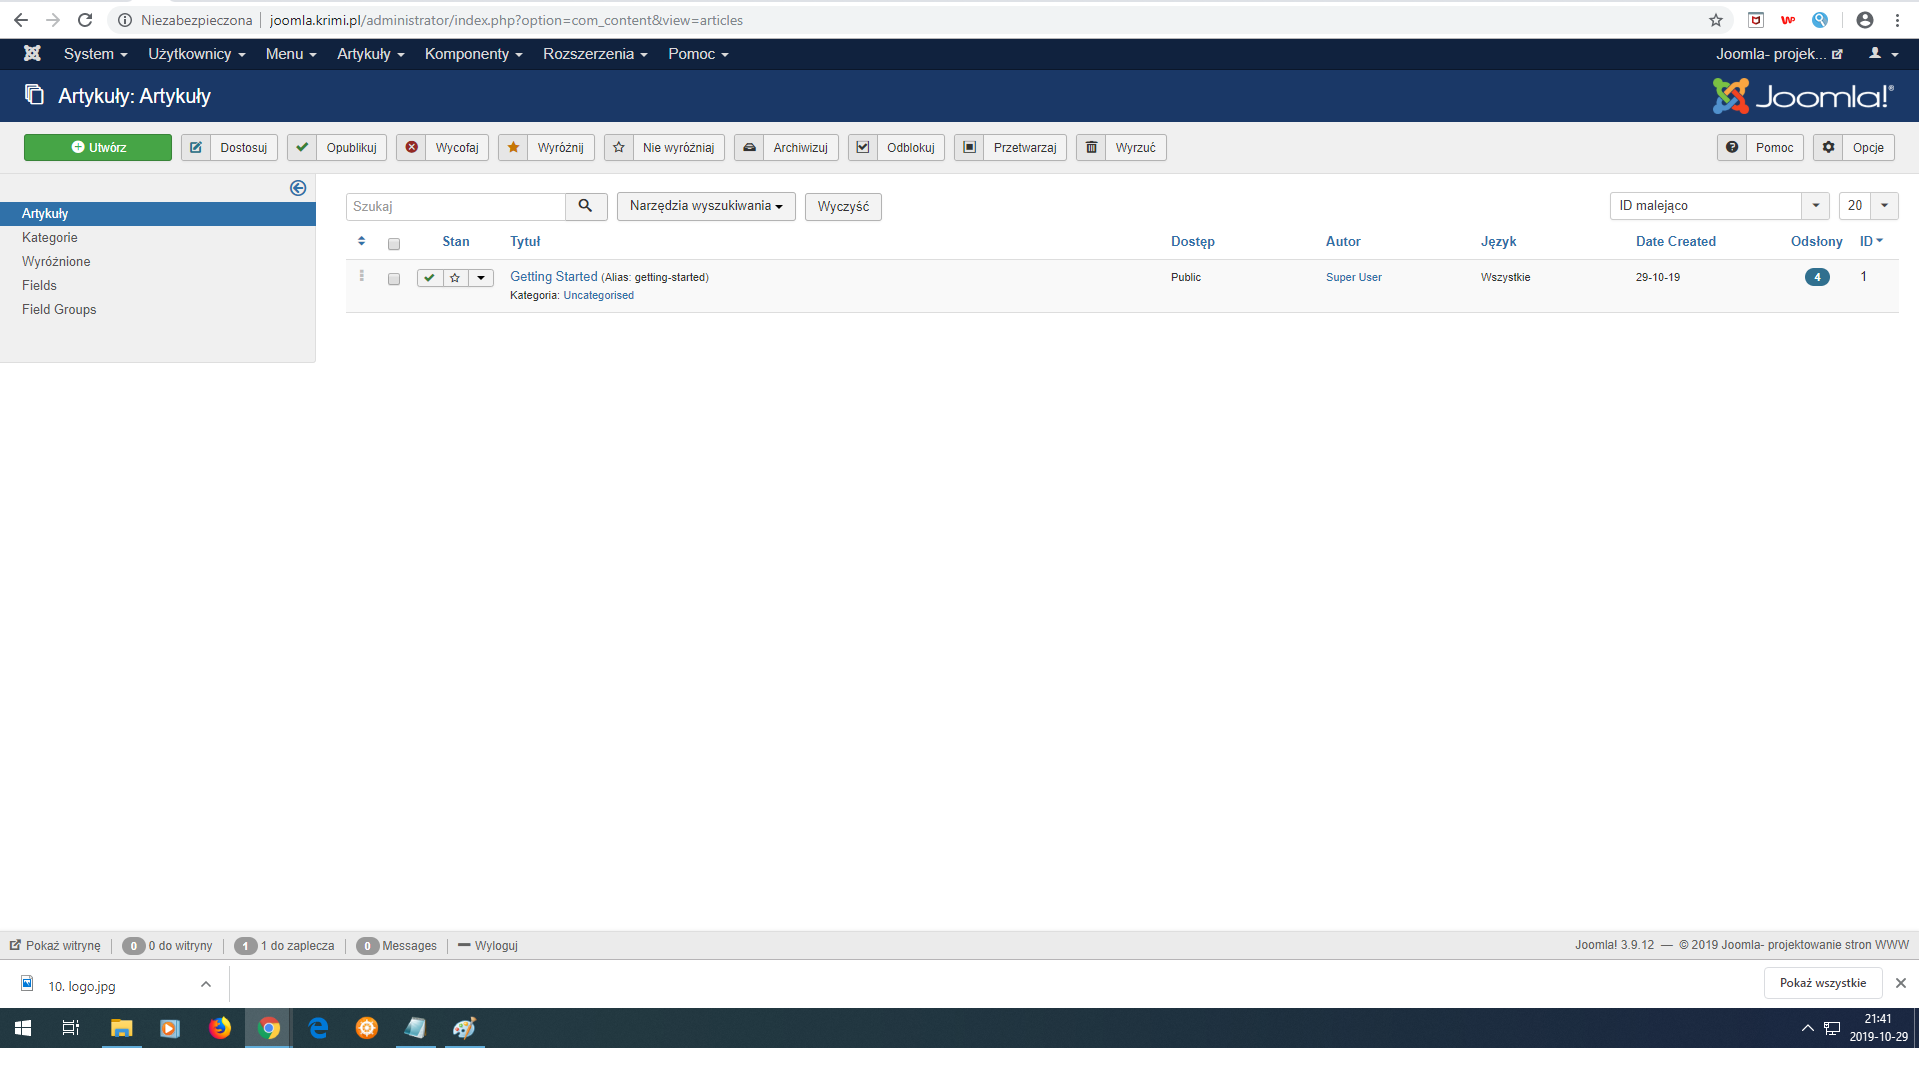
Task: Open the Komponenty menu
Action: point(473,54)
